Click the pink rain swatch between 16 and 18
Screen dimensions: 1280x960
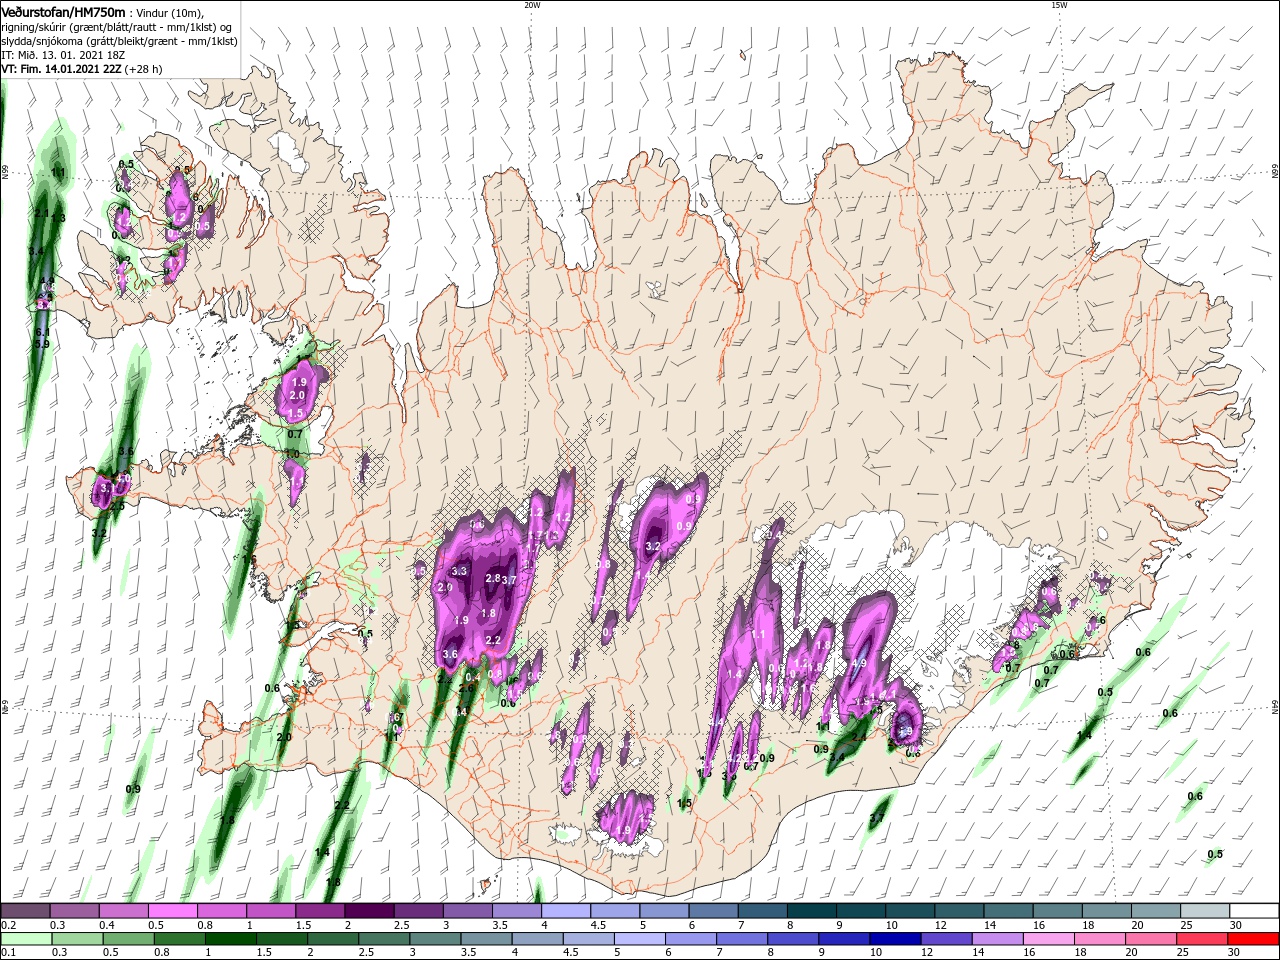(x=1048, y=939)
